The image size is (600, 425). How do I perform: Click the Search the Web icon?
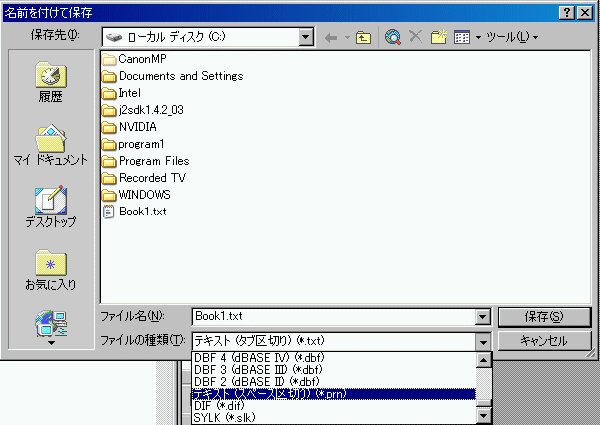393,37
